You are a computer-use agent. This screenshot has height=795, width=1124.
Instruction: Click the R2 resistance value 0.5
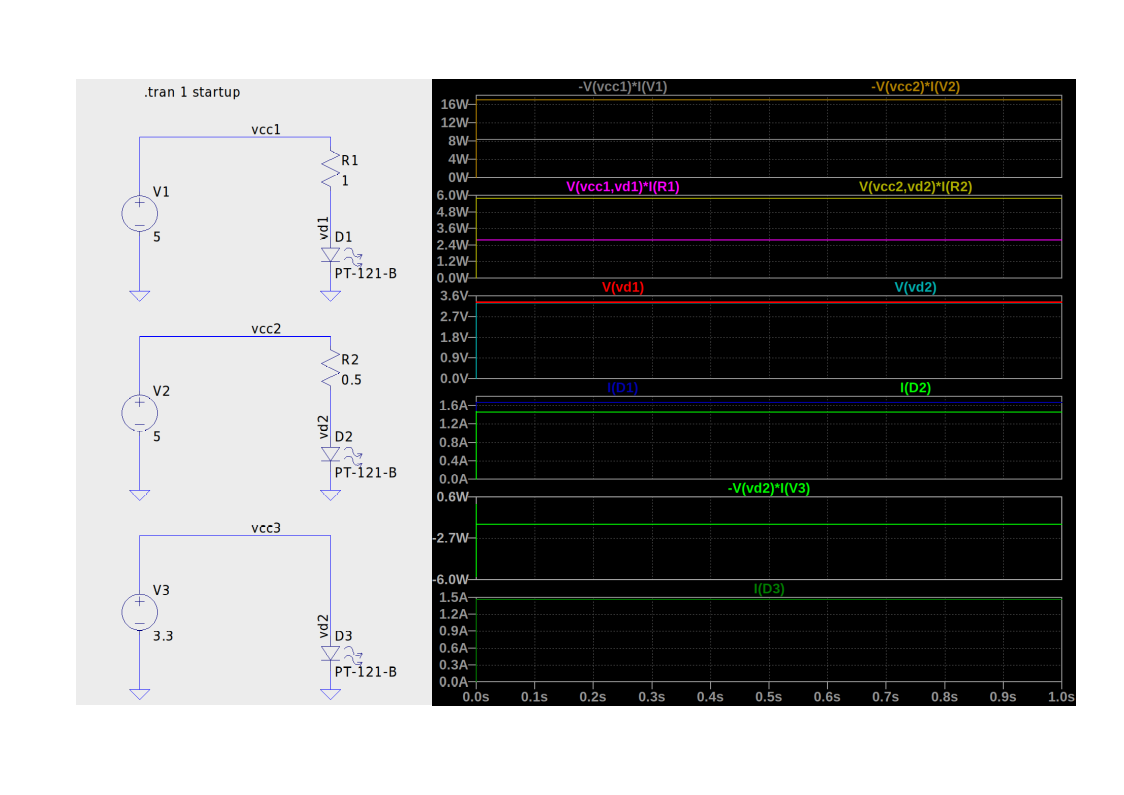click(x=351, y=380)
